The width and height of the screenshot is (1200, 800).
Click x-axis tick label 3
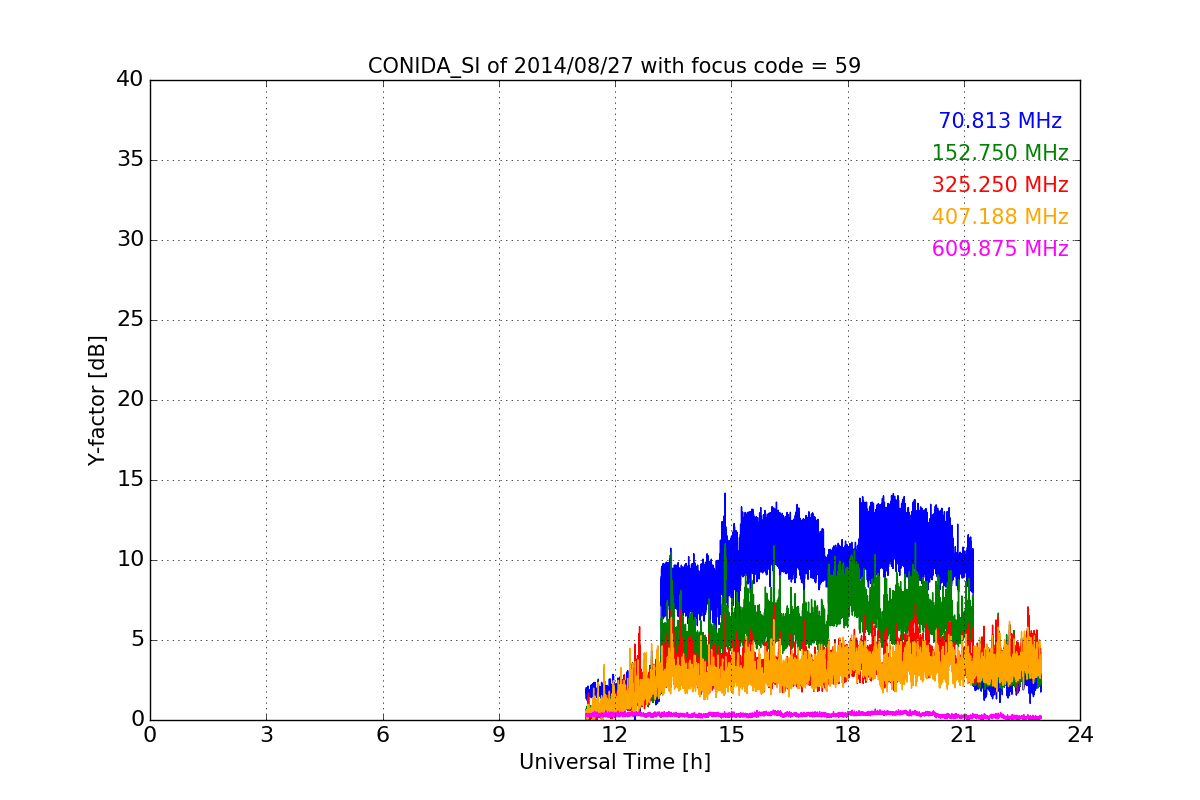[x=266, y=735]
